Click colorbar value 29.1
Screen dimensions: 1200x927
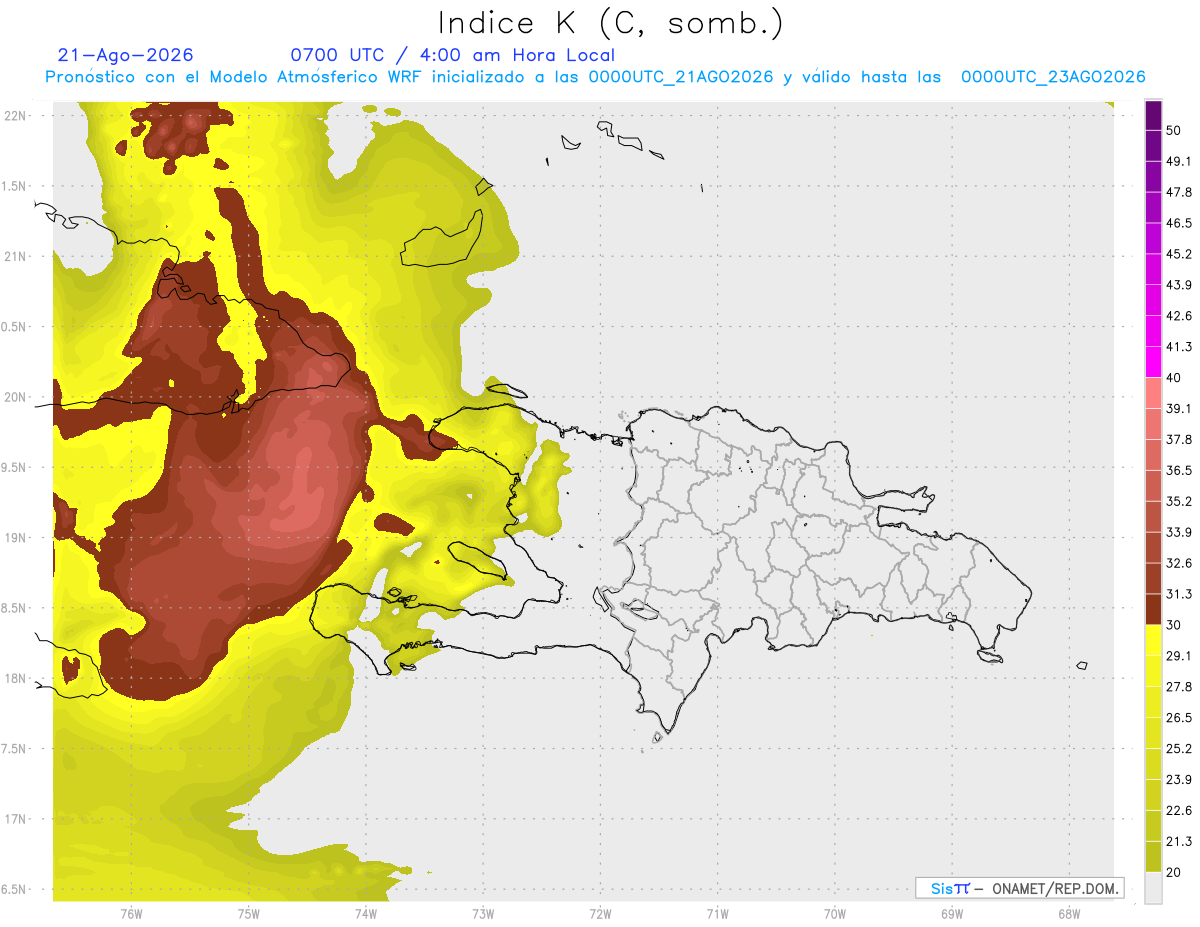coord(1179,656)
